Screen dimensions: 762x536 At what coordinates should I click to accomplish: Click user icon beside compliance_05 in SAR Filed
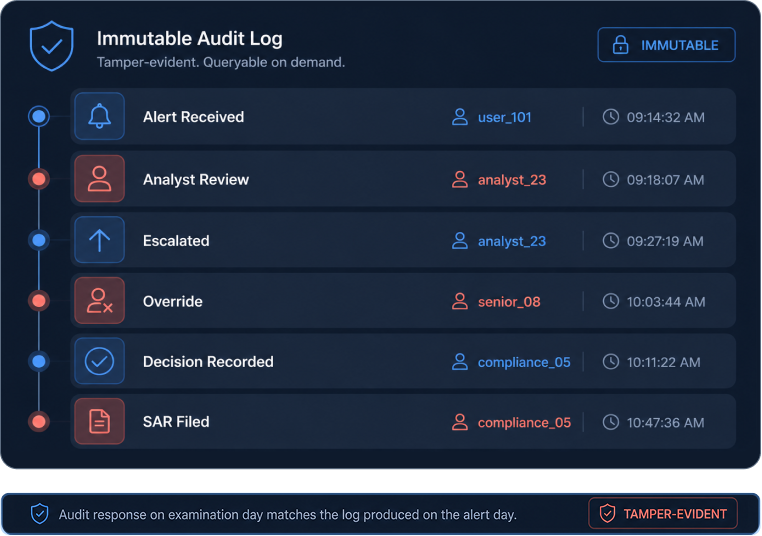(x=460, y=422)
